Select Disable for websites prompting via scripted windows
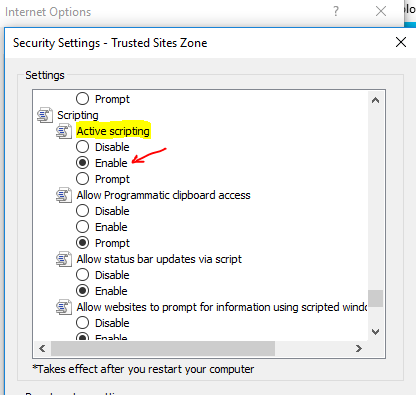This screenshot has width=416, height=395. point(82,323)
